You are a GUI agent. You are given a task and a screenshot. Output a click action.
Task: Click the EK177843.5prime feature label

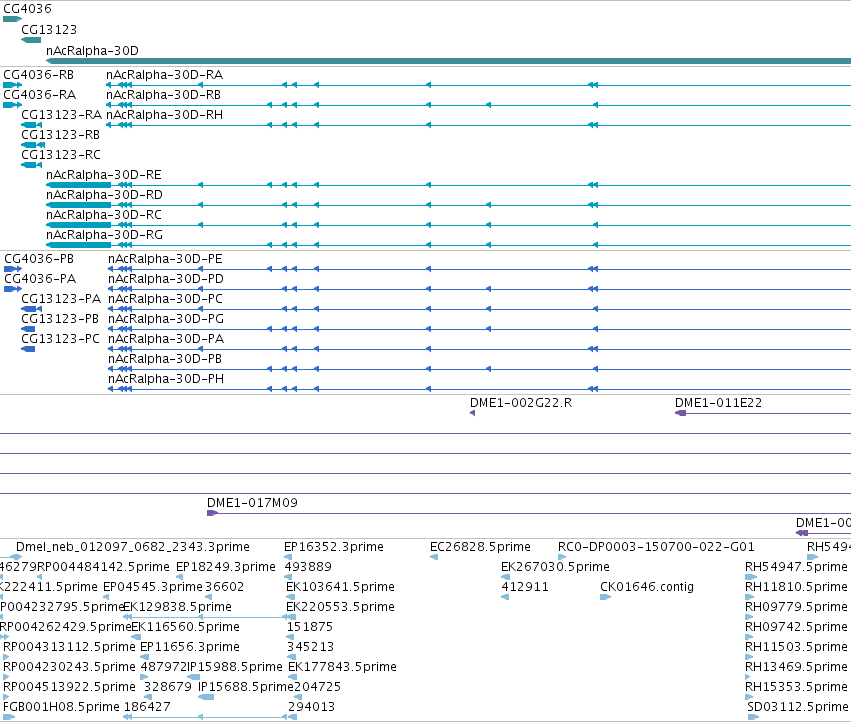[x=342, y=667]
